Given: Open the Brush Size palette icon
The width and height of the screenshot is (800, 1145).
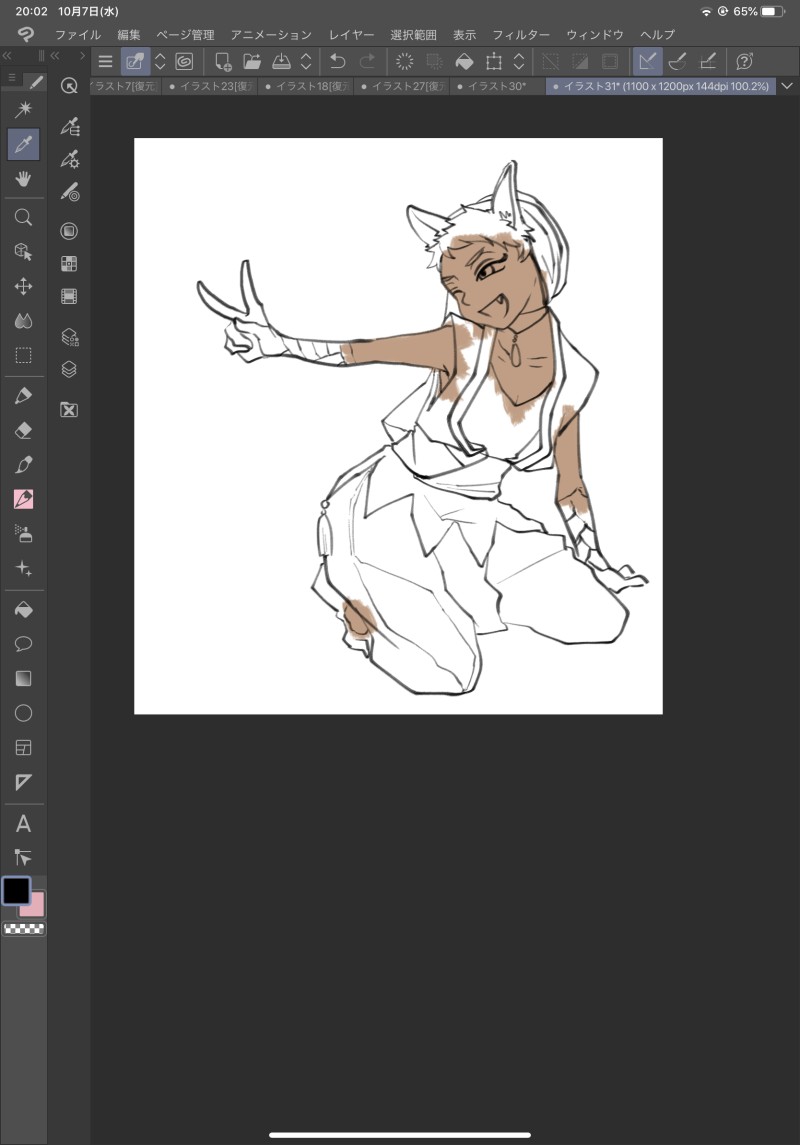Looking at the screenshot, I should tap(69, 192).
